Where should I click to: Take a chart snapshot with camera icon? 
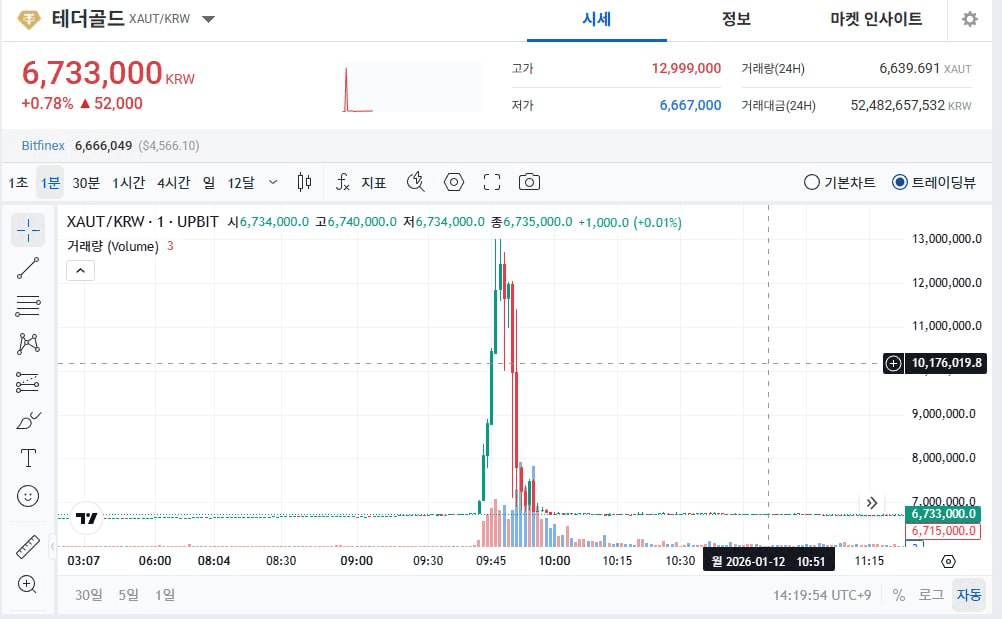[529, 182]
